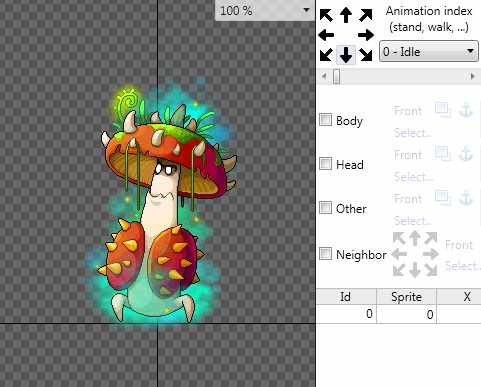
Task: Select the down-left direction arrow
Action: pos(326,54)
